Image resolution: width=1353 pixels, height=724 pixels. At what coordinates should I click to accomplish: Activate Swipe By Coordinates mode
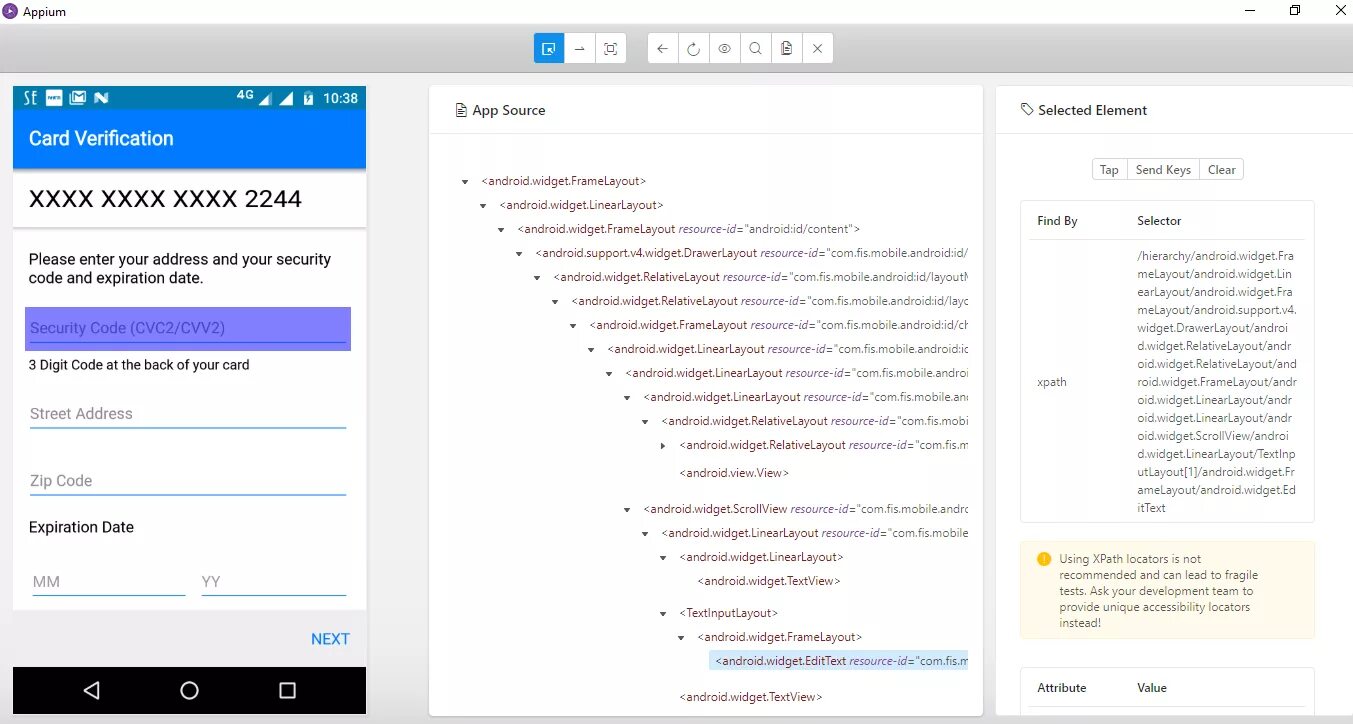[580, 48]
